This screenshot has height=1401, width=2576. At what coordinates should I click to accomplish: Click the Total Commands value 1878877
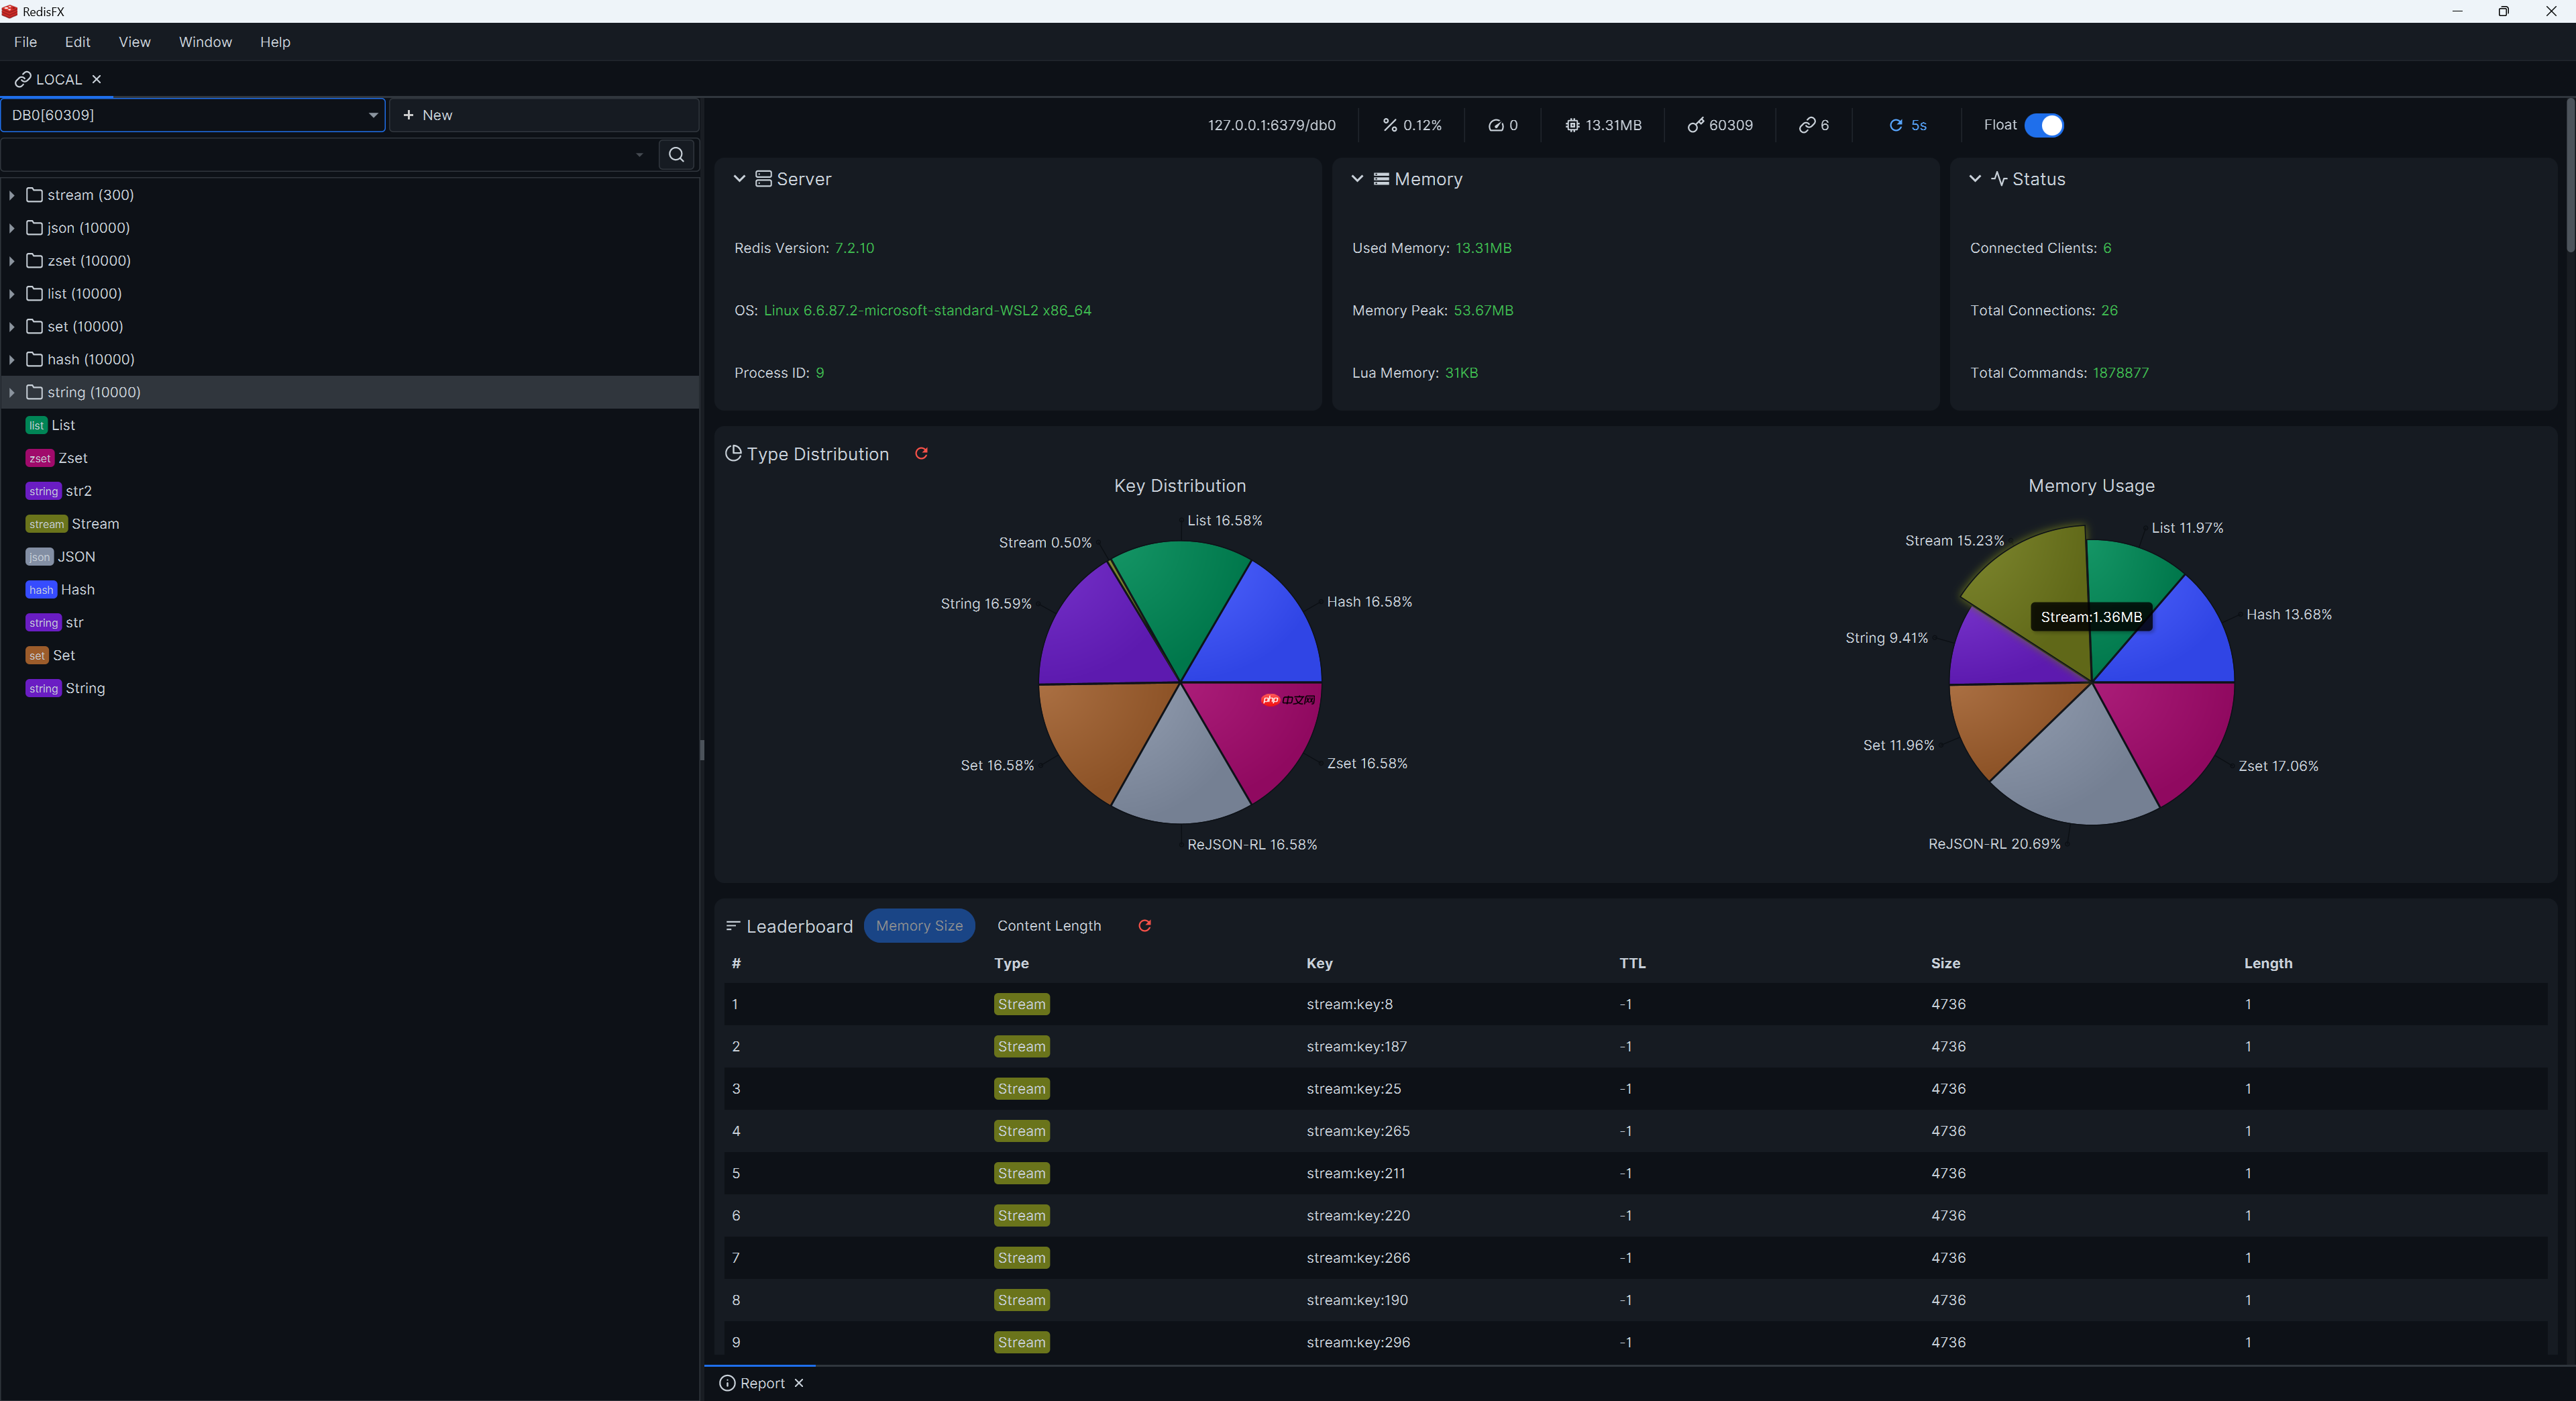point(2121,372)
